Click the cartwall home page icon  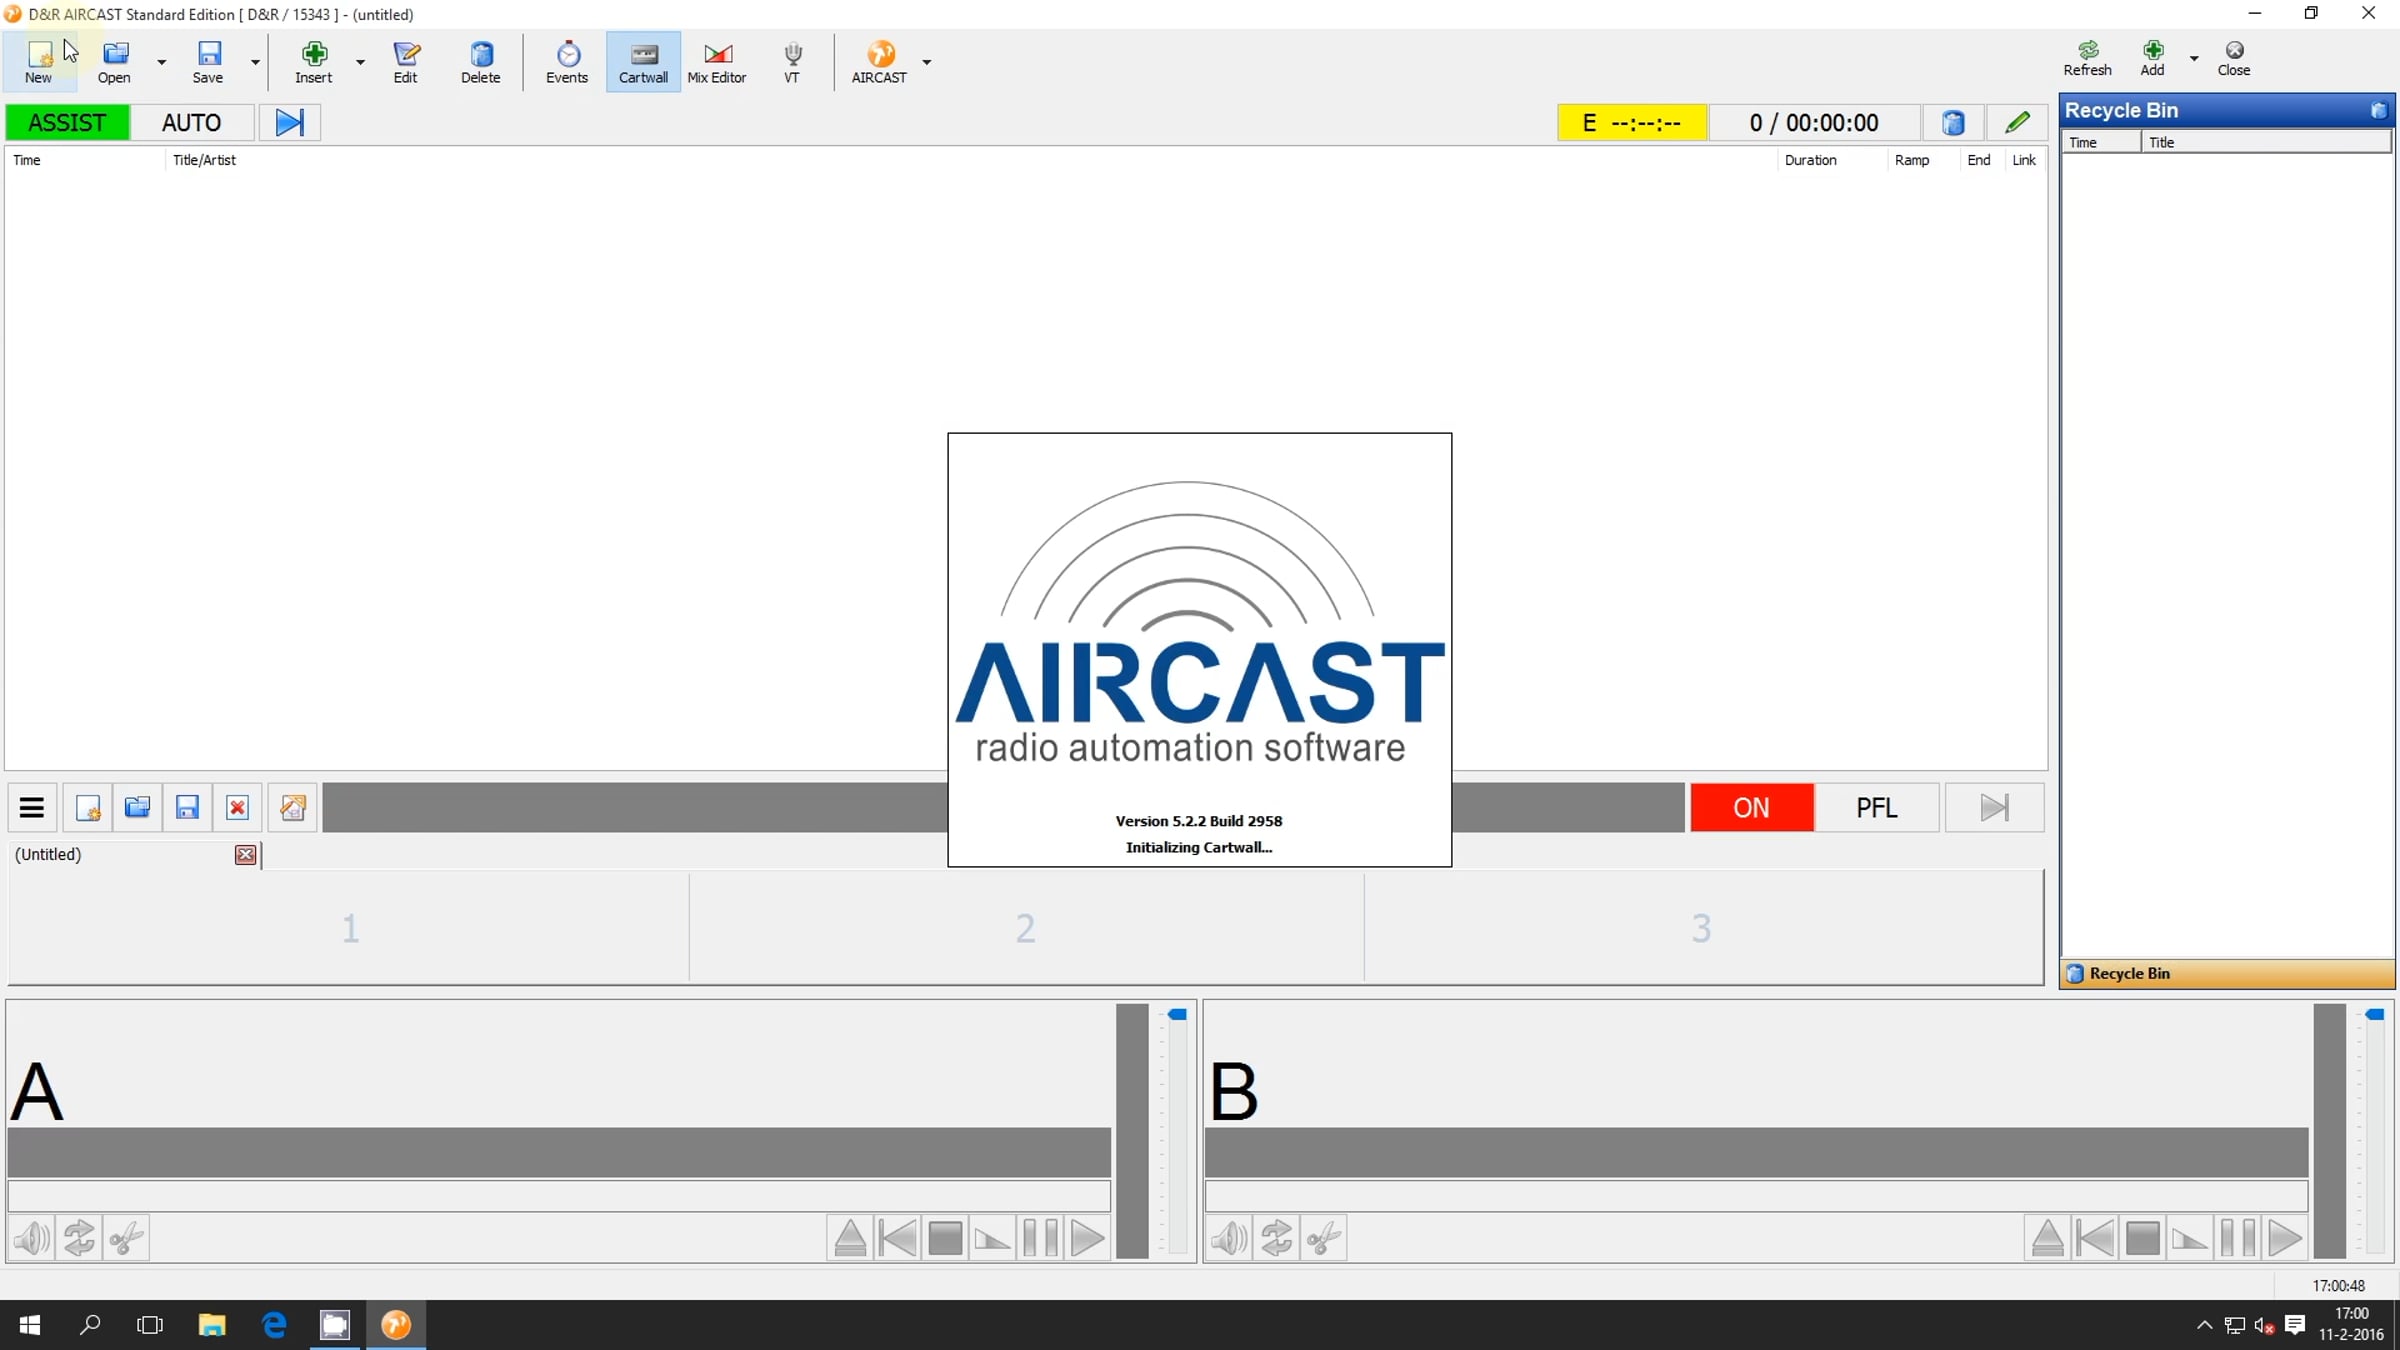293,808
